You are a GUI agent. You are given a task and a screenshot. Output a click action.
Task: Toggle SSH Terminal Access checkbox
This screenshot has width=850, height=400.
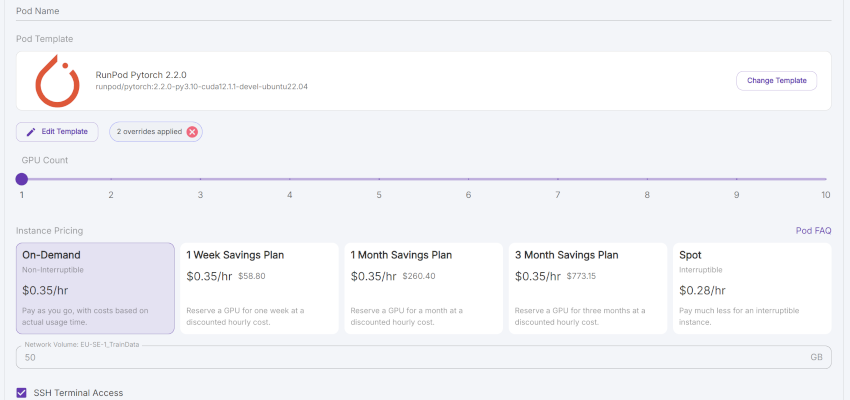tap(22, 393)
